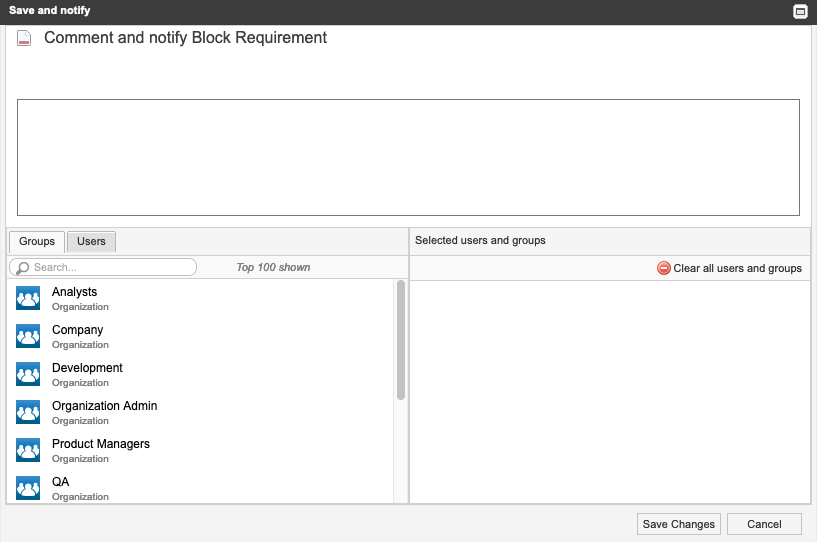This screenshot has width=817, height=542.
Task: Switch to the Users tab
Action: (x=91, y=241)
